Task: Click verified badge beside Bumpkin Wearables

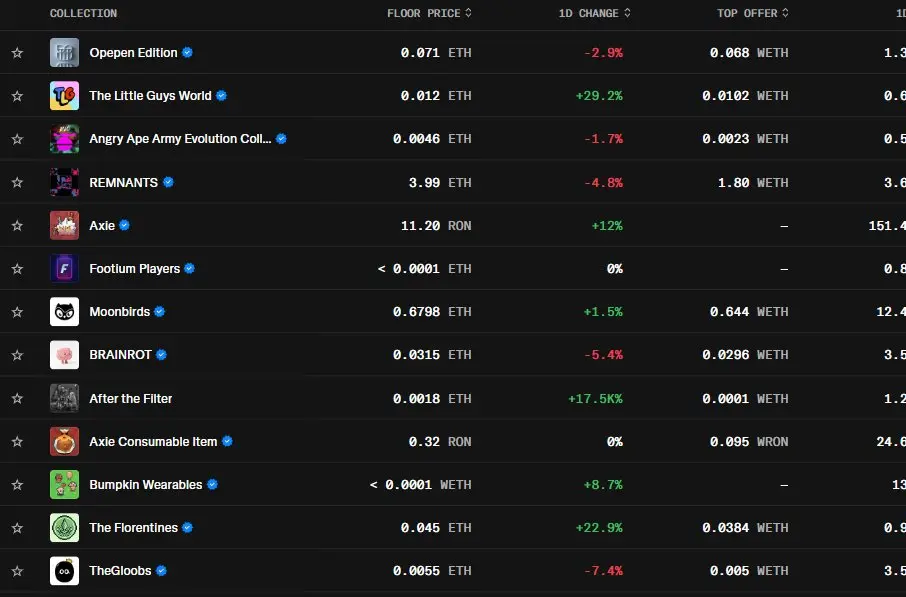Action: tap(212, 484)
